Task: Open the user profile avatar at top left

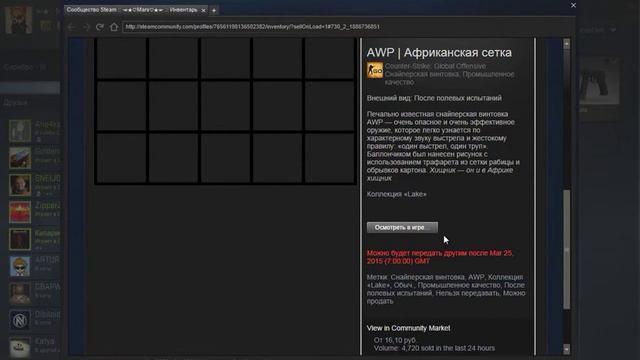Action: click(x=18, y=20)
